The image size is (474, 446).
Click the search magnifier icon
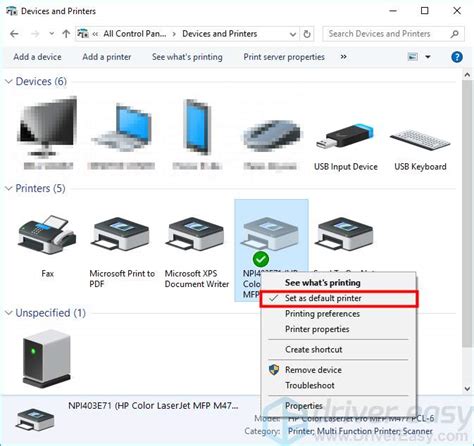(455, 34)
